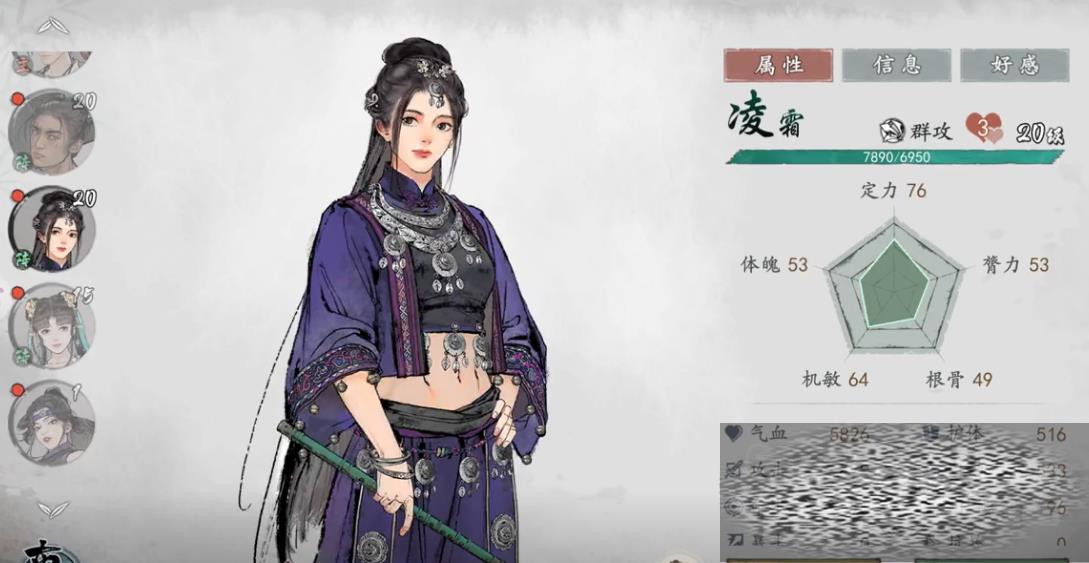Click the partially hidden top portrait
The width and height of the screenshot is (1089, 563).
coord(51,64)
